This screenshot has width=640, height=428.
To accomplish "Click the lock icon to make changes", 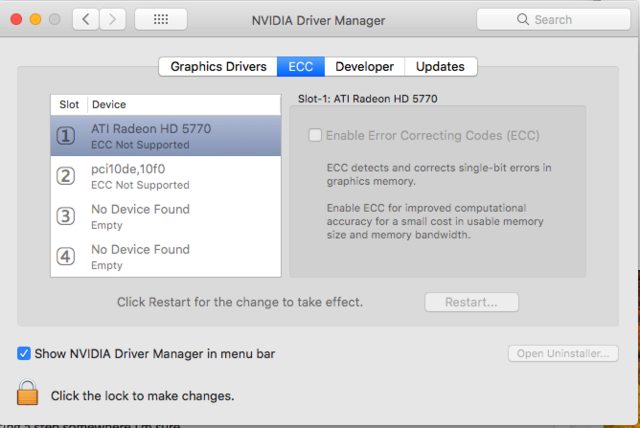I will pyautogui.click(x=27, y=393).
